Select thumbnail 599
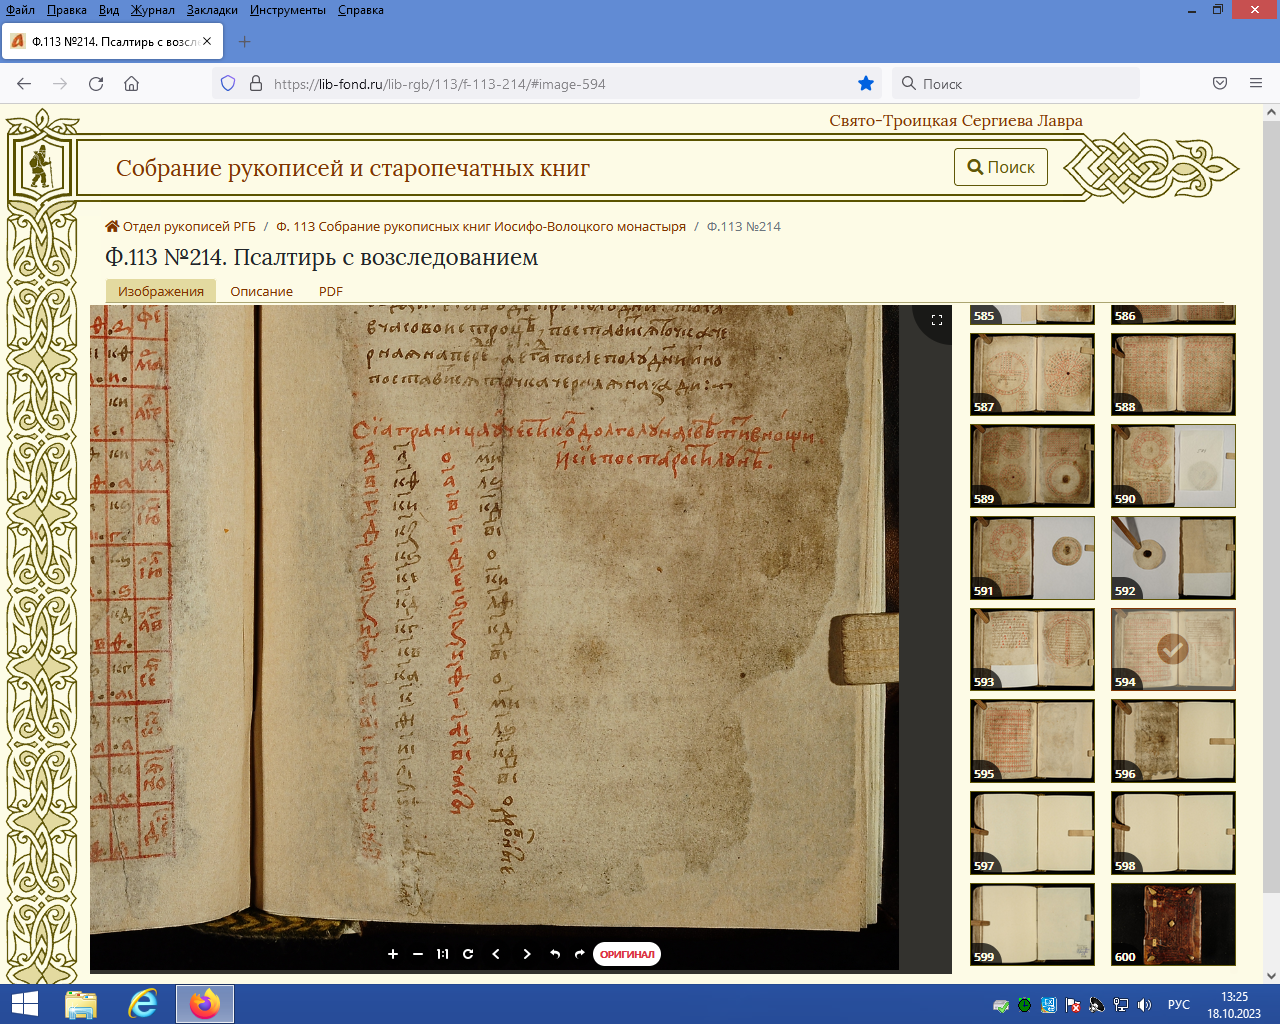The height and width of the screenshot is (1024, 1280). [1032, 924]
